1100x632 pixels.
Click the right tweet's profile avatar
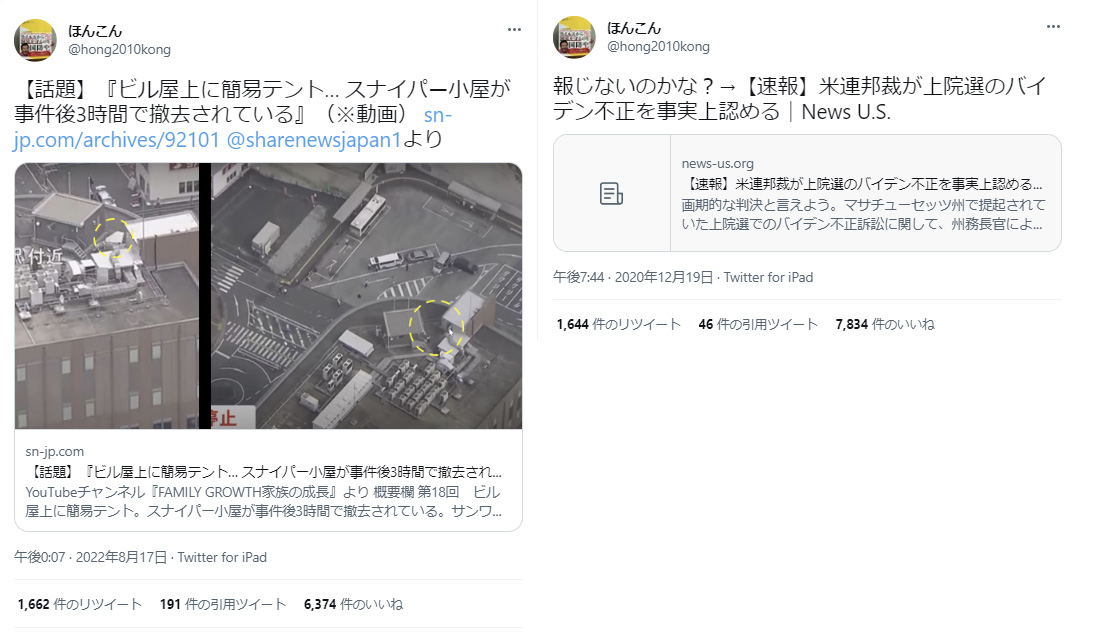[574, 37]
